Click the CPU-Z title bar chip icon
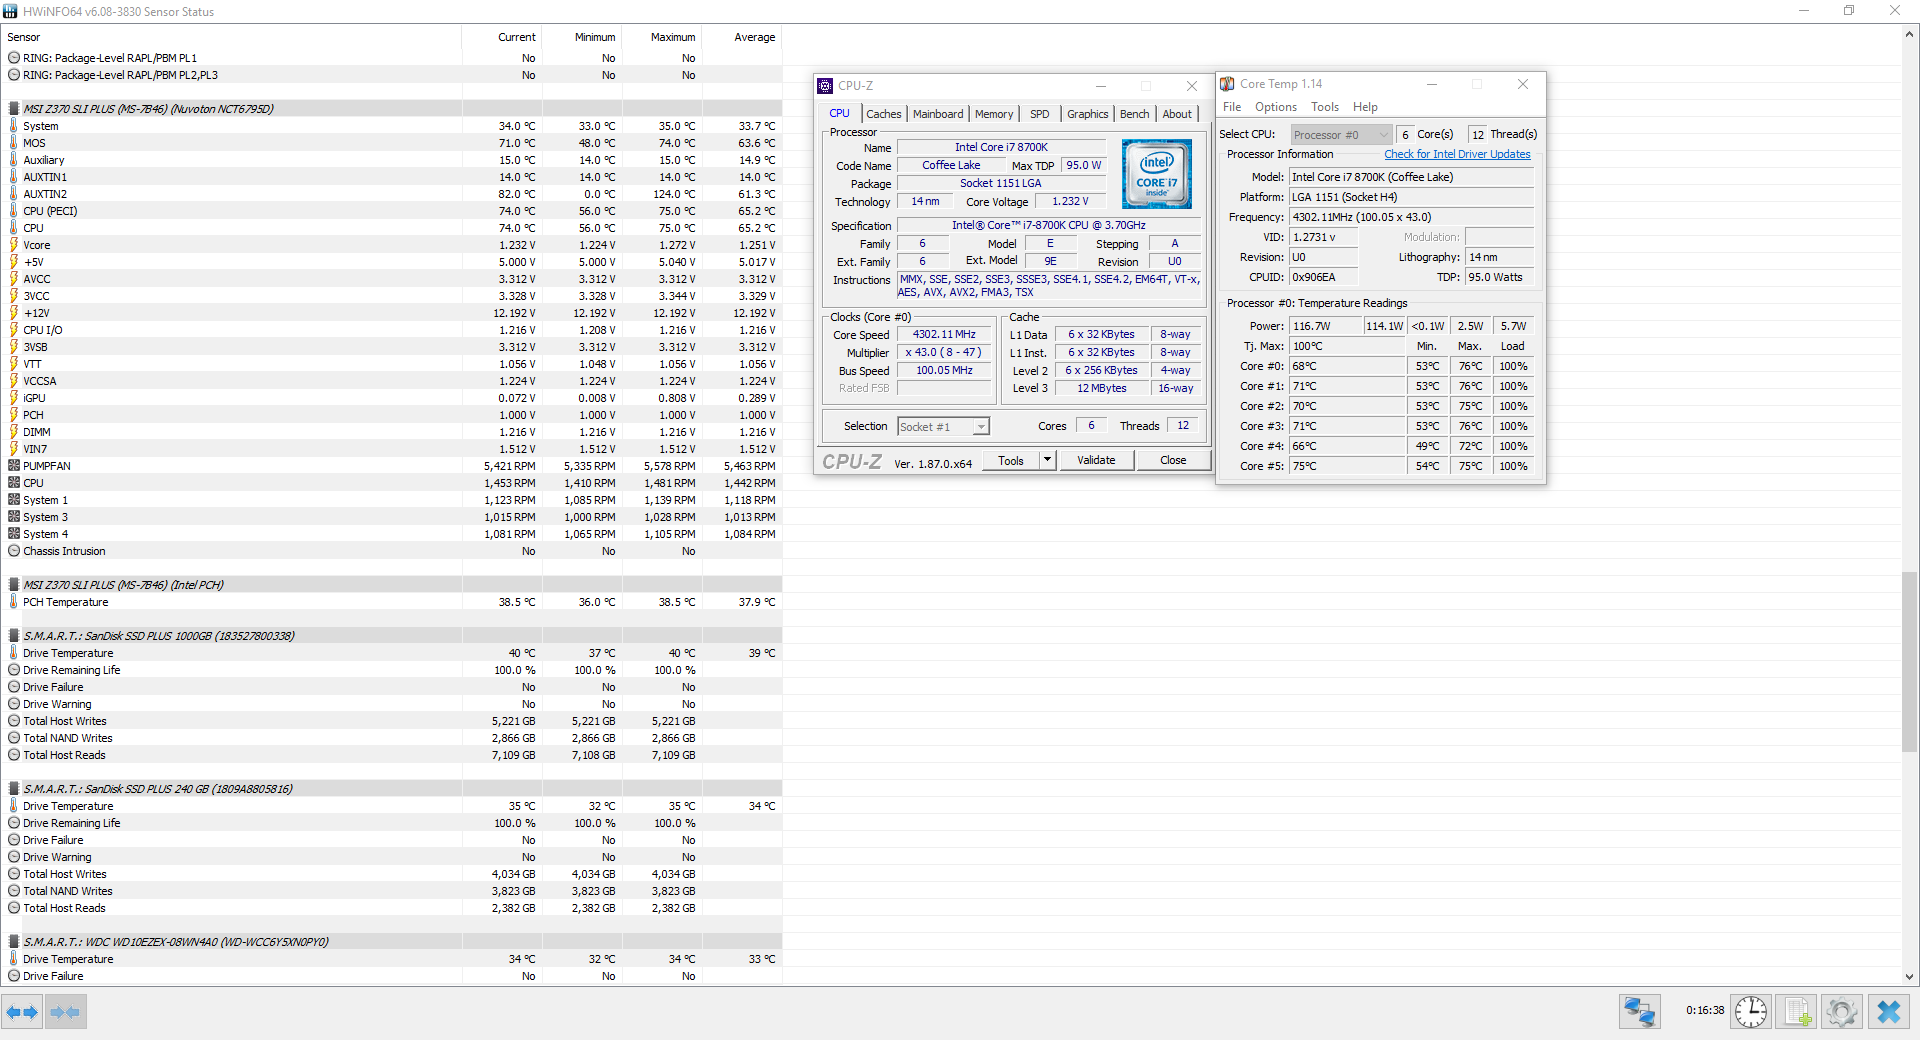The image size is (1920, 1040). pos(825,86)
